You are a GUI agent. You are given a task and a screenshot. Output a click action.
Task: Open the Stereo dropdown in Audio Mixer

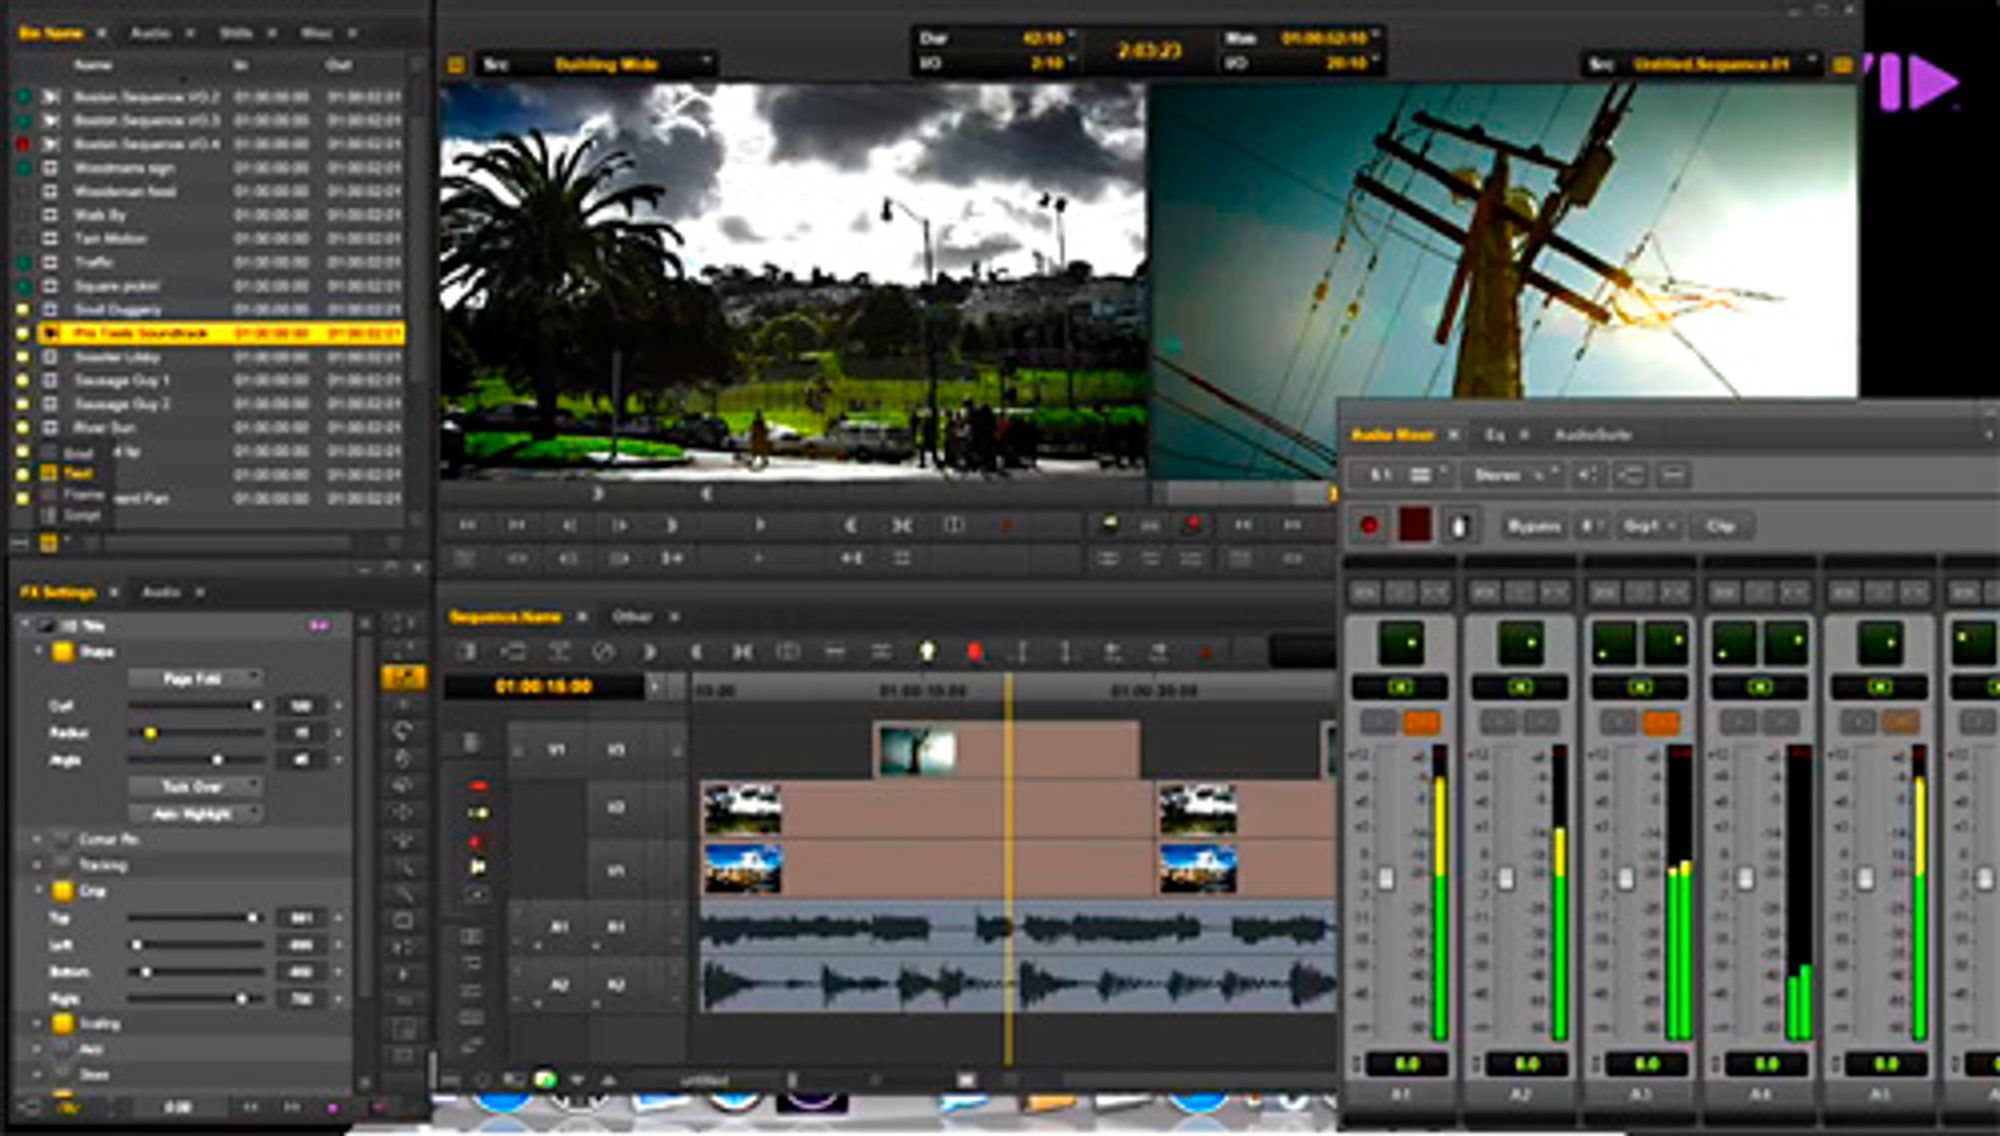tap(1511, 475)
